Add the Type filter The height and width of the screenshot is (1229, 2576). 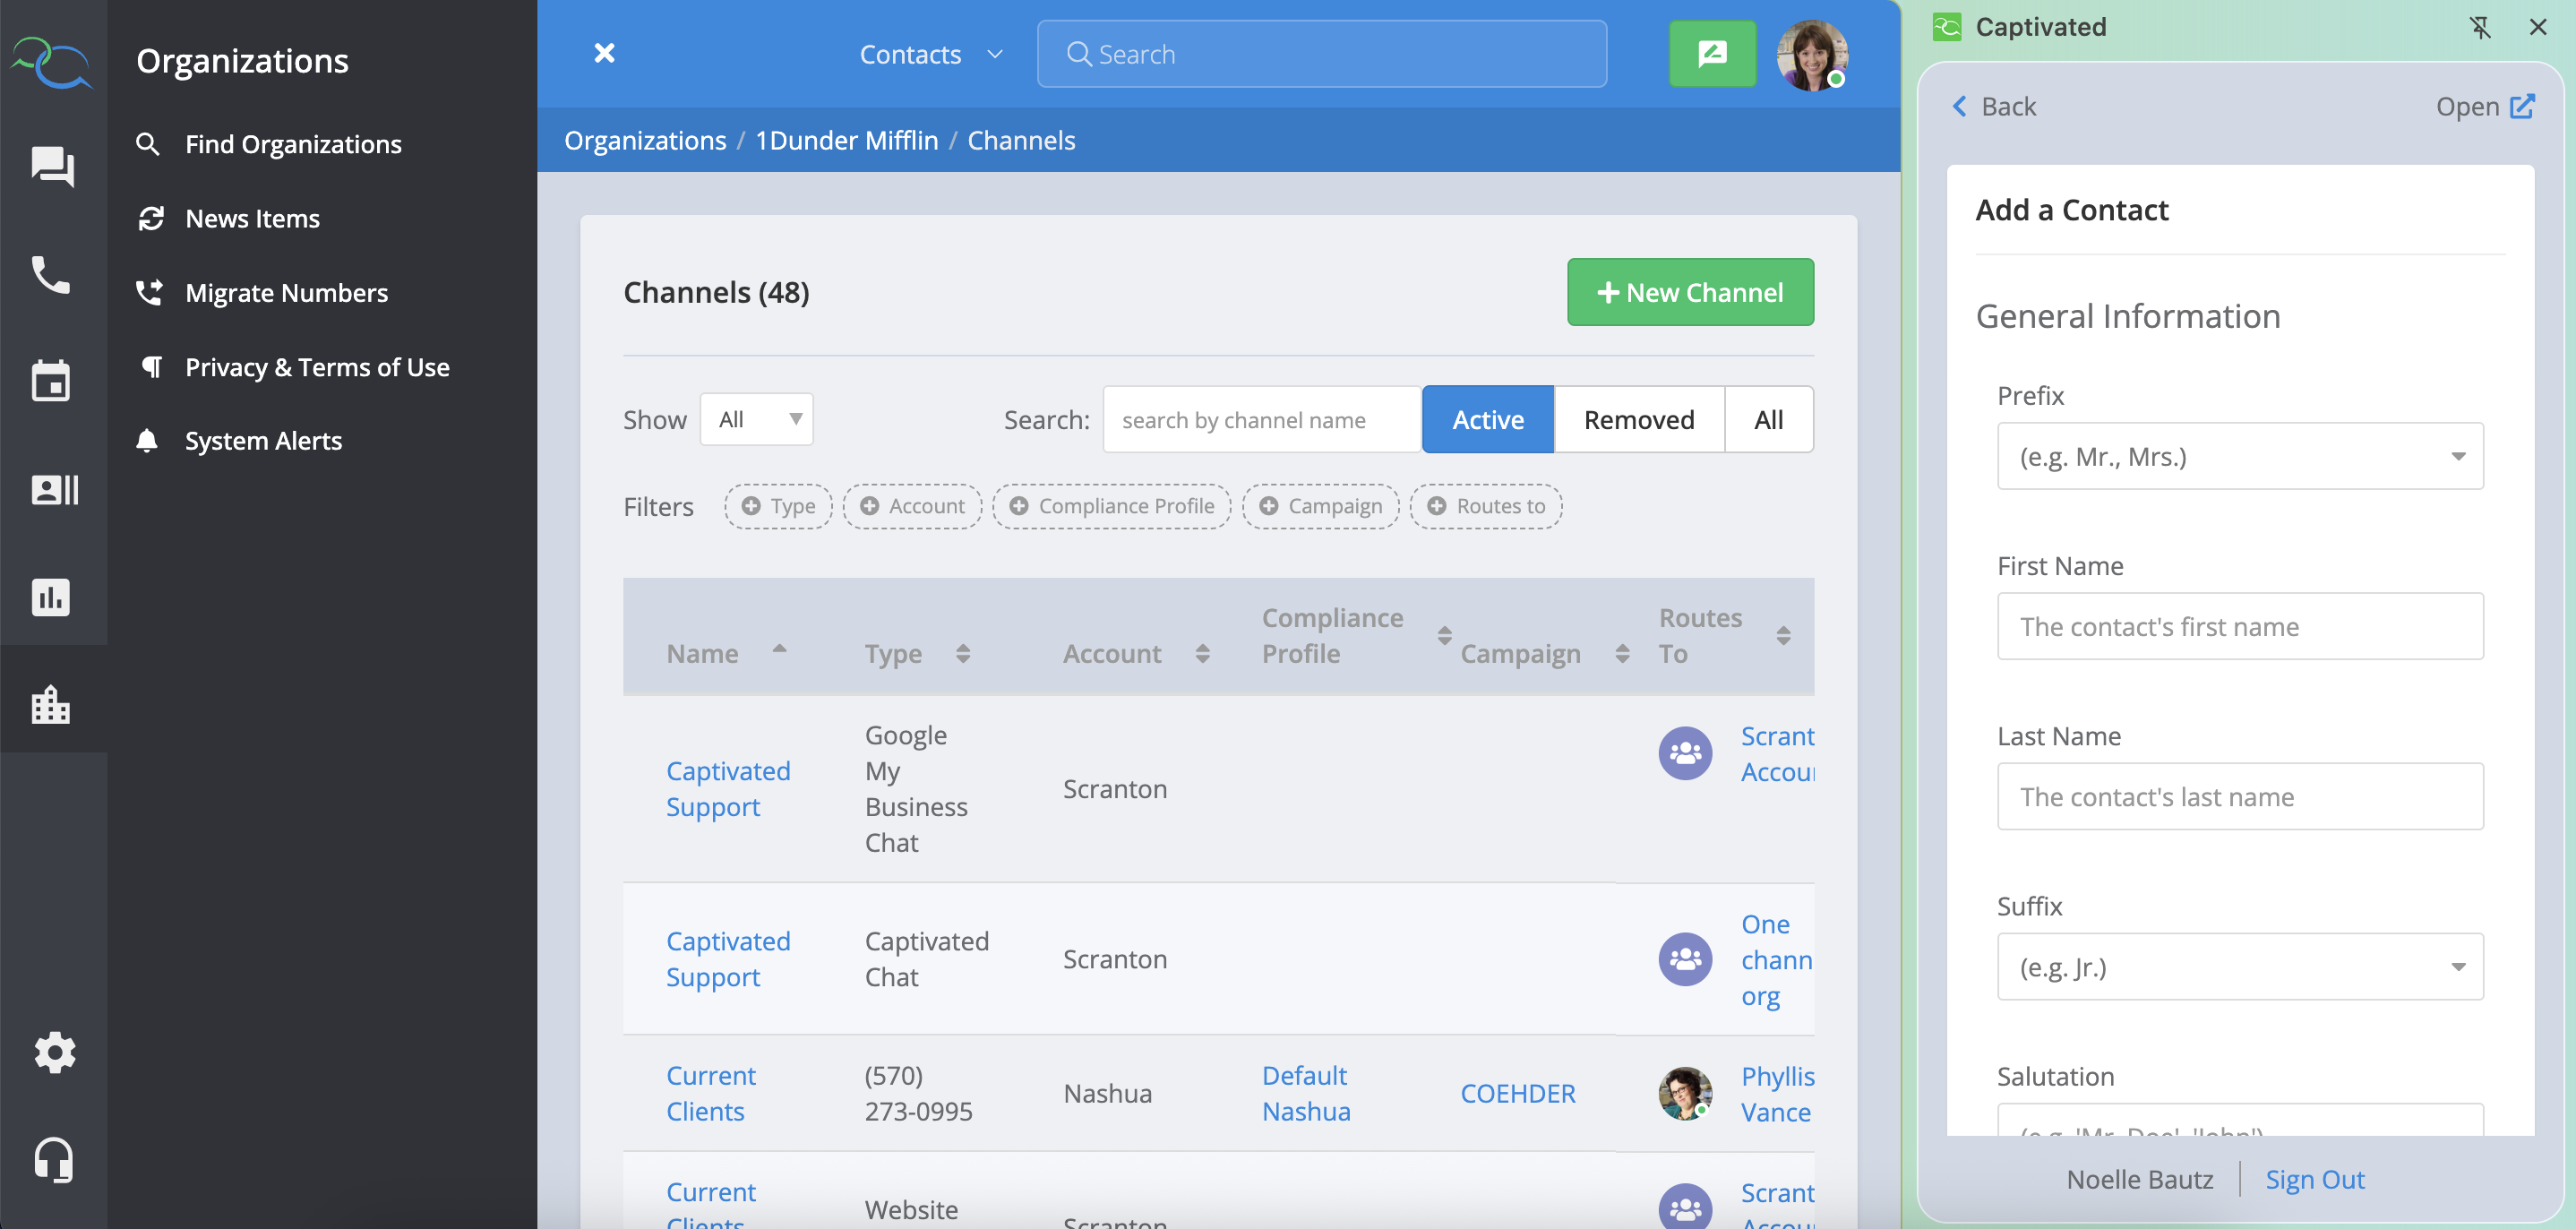(x=779, y=506)
